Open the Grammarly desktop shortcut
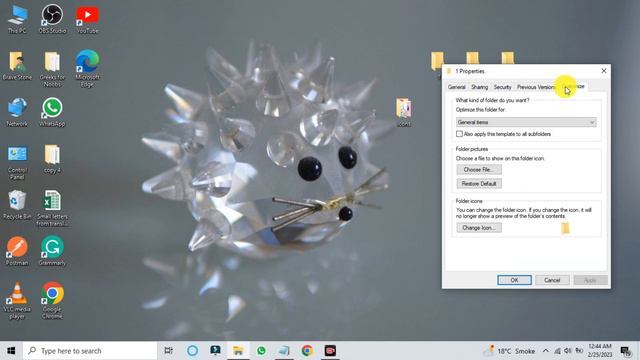Viewport: 640px width, 360px height. point(52,251)
